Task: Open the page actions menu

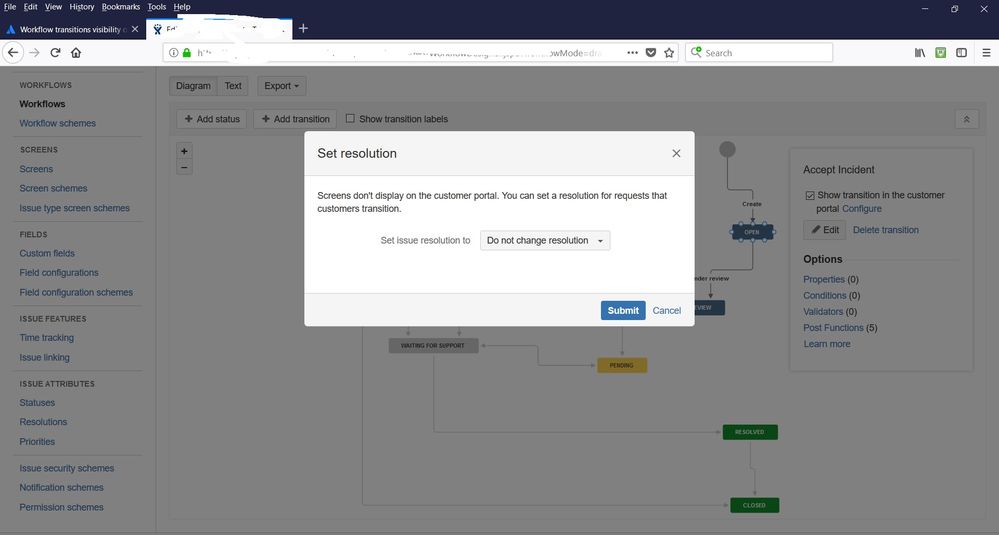Action: (632, 53)
